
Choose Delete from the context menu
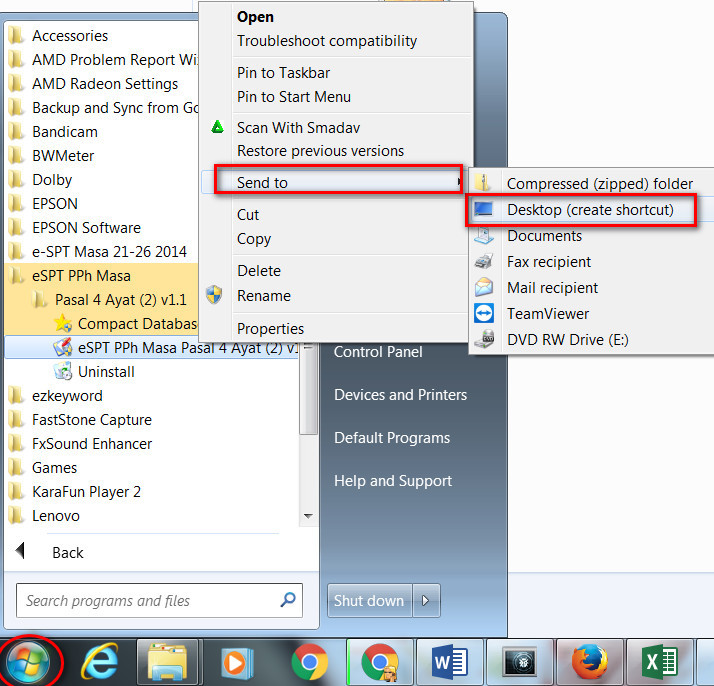pyautogui.click(x=259, y=271)
